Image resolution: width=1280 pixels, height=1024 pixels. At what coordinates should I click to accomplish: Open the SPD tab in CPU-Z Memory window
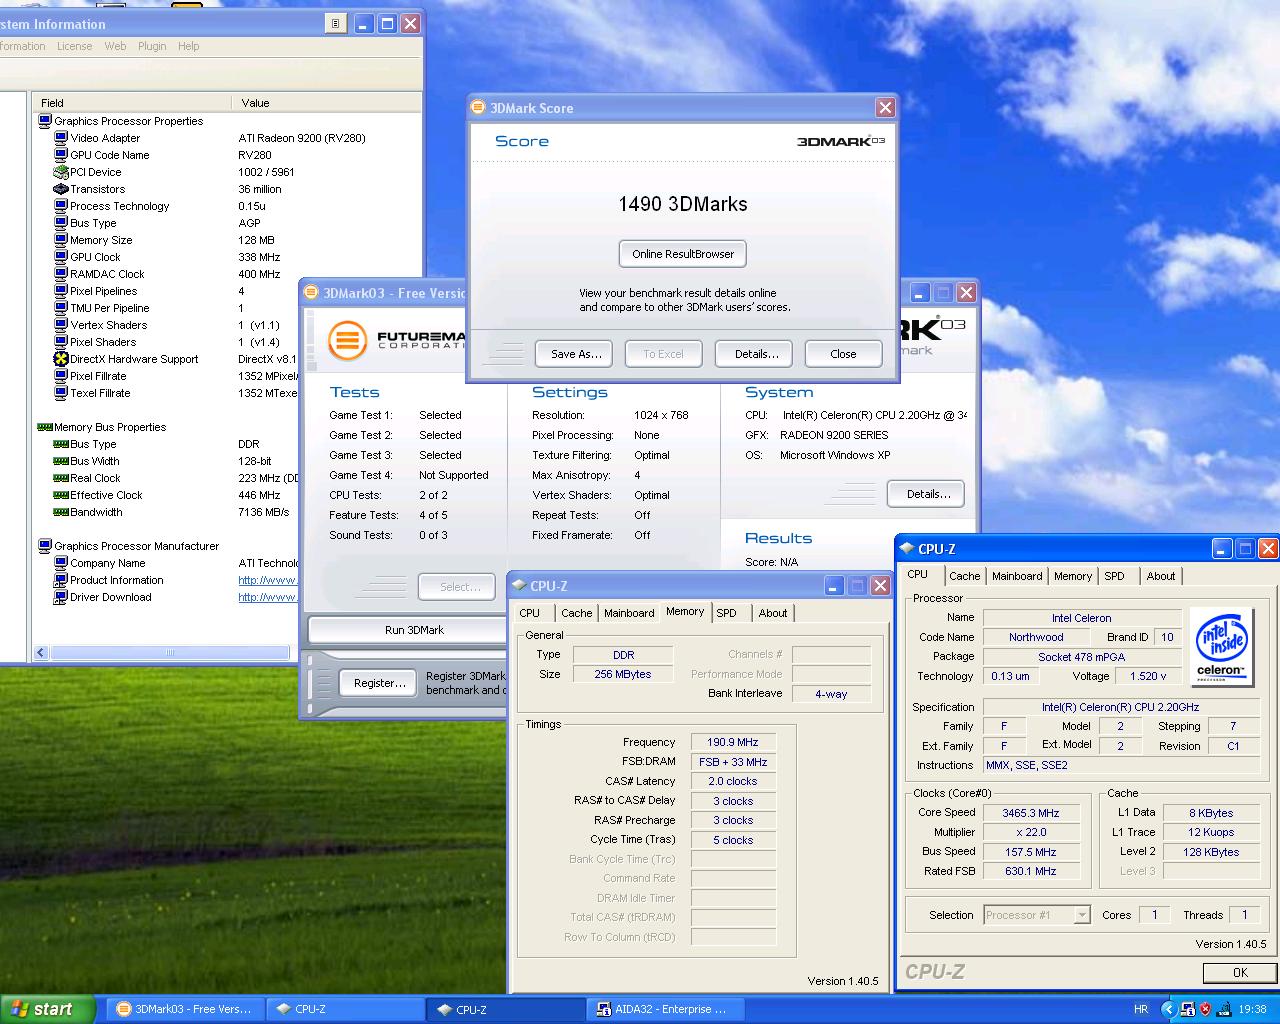[x=727, y=613]
